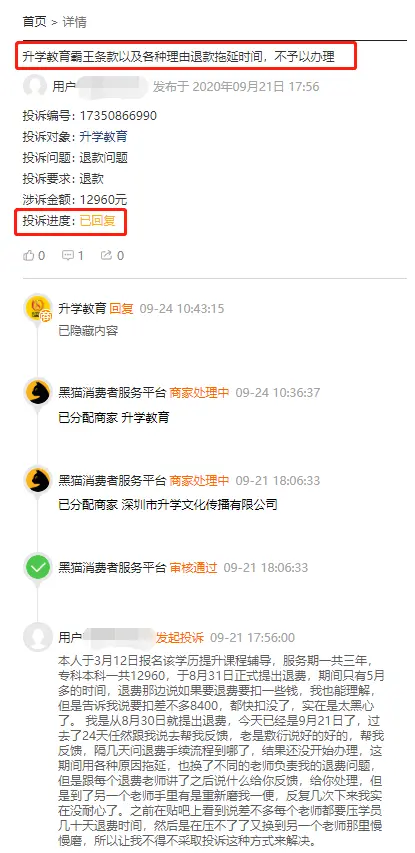Click the black cat avatar beside 已分配商家 升学教育
The height and width of the screenshot is (853, 415).
(x=38, y=392)
